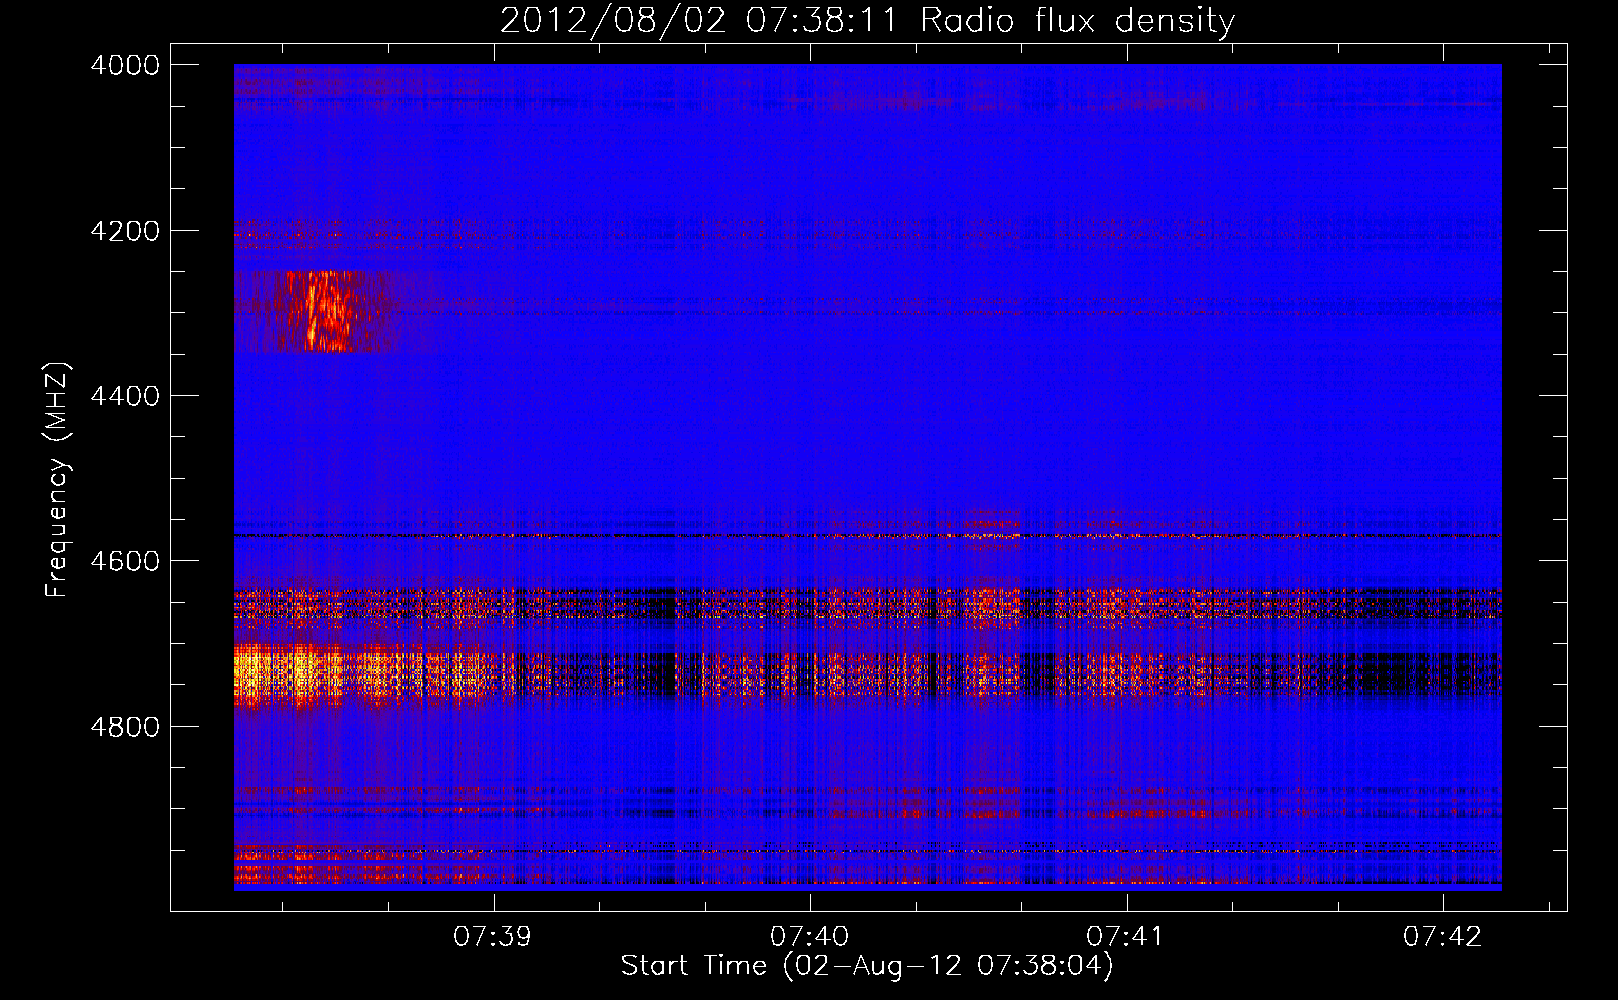Click the 4200 frequency tick label
This screenshot has height=1000, width=1618.
[x=124, y=231]
